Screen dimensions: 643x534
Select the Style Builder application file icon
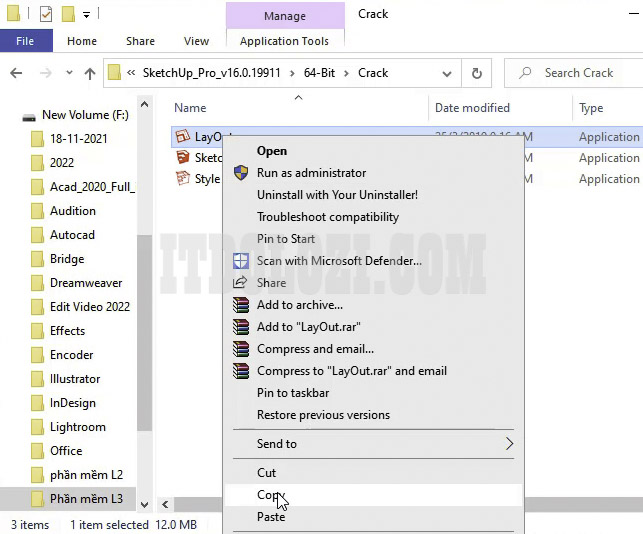pos(182,179)
